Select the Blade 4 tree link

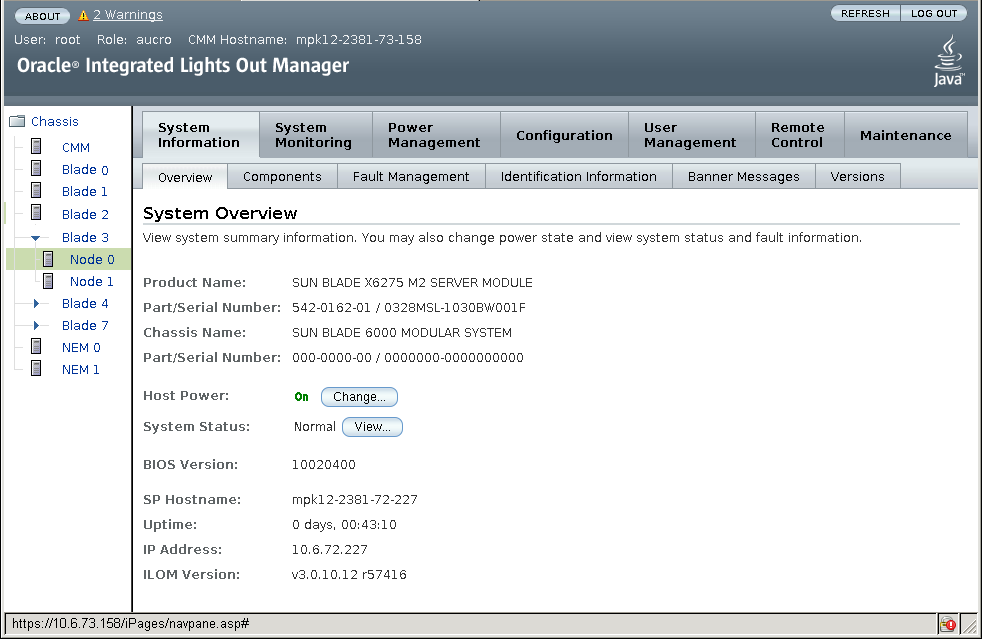coord(85,303)
